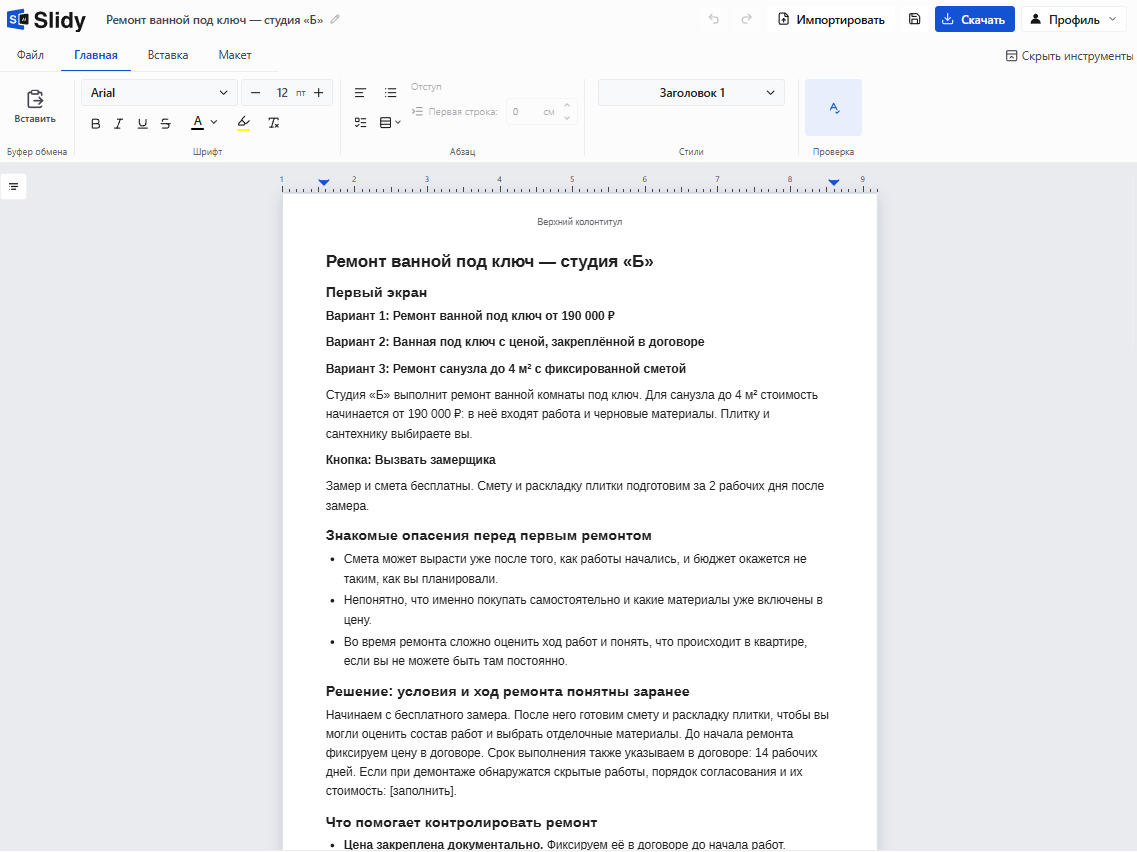Redo the last action
Image resolution: width=1137 pixels, height=852 pixels.
(x=746, y=20)
